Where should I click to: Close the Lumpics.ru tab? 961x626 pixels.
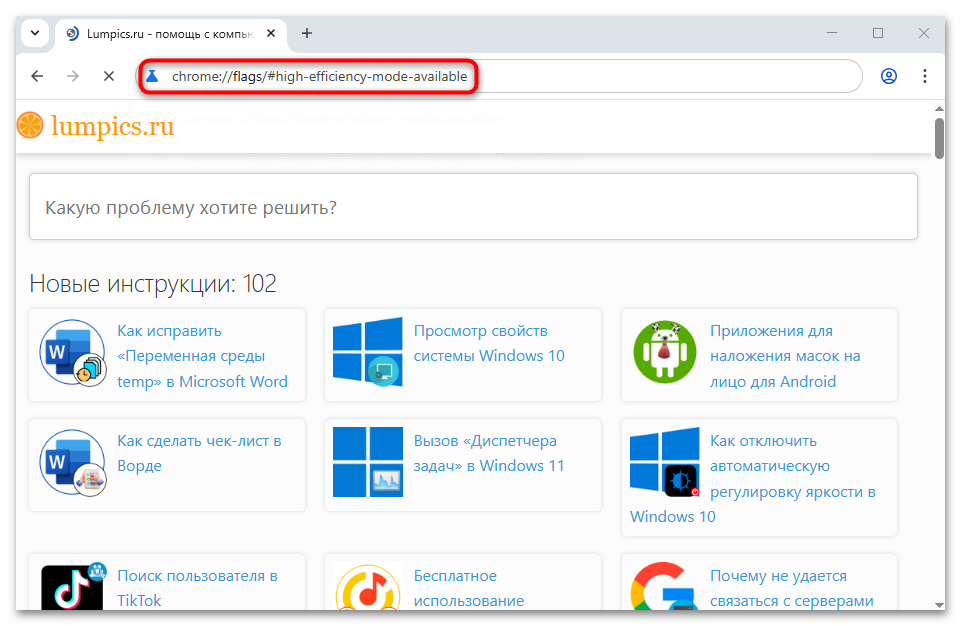[271, 33]
